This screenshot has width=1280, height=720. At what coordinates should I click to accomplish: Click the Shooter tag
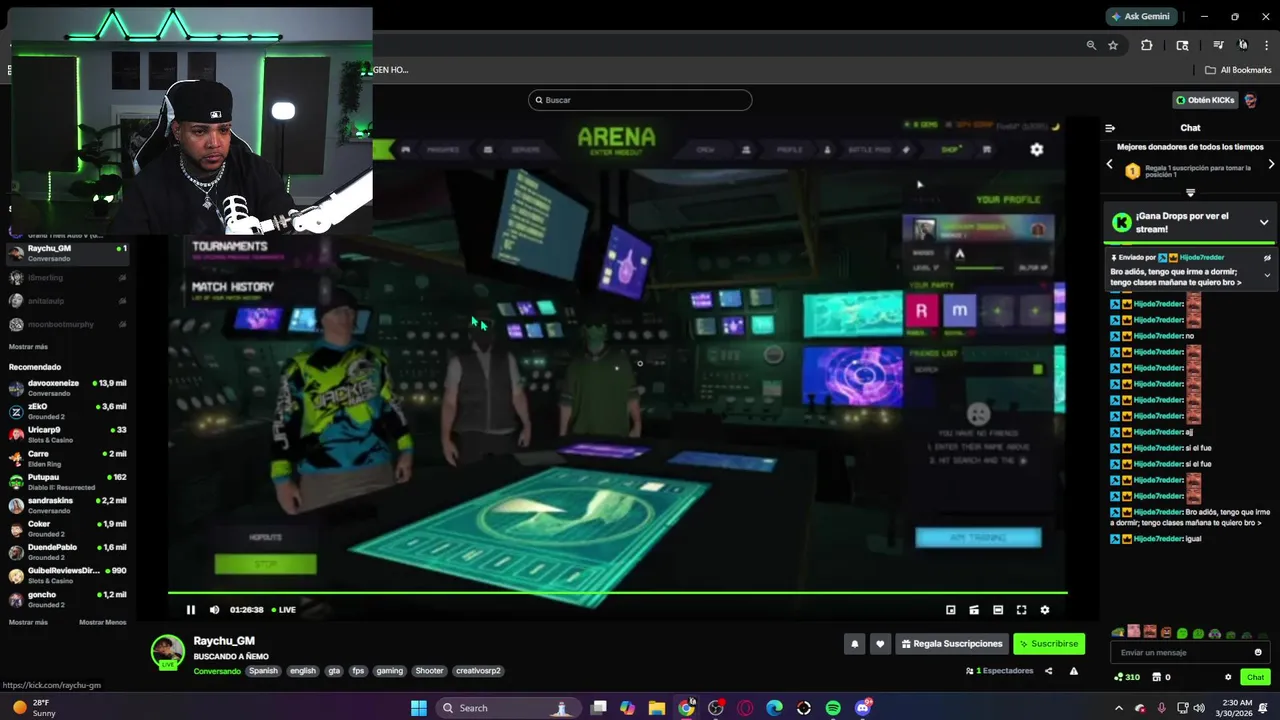(x=429, y=671)
